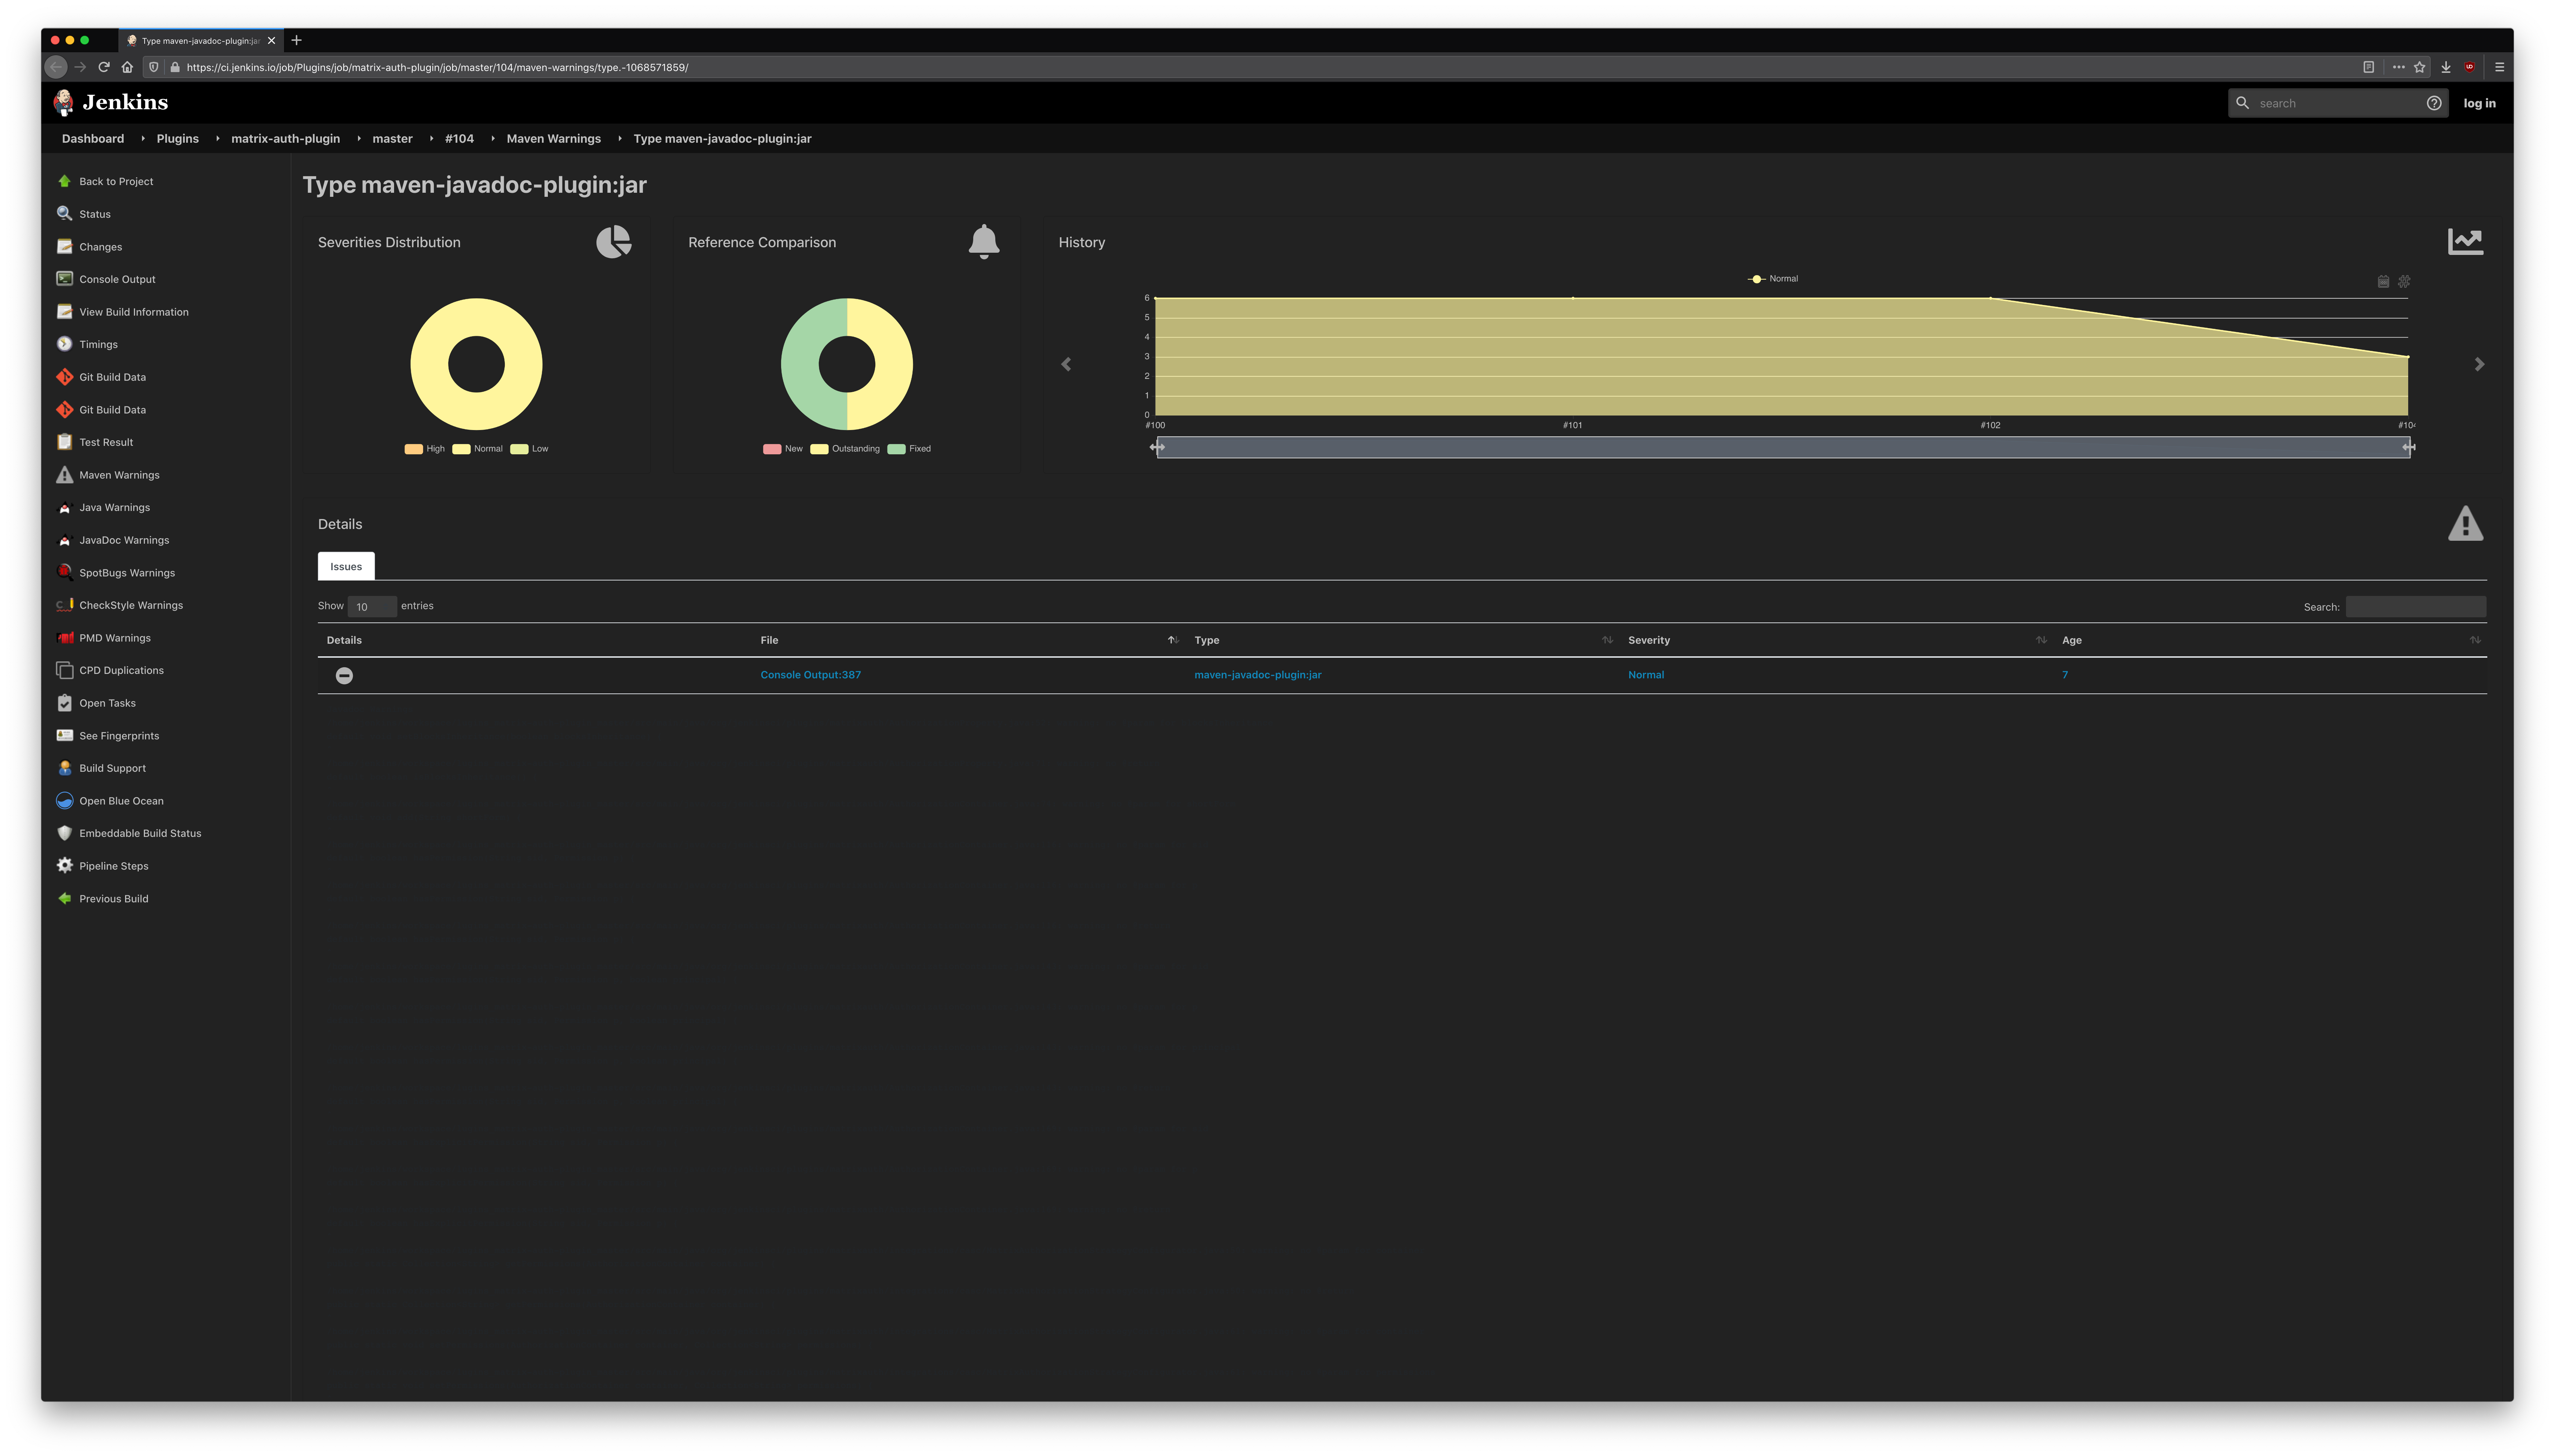
Task: Click the Reference Comparison bell icon
Action: coord(984,242)
